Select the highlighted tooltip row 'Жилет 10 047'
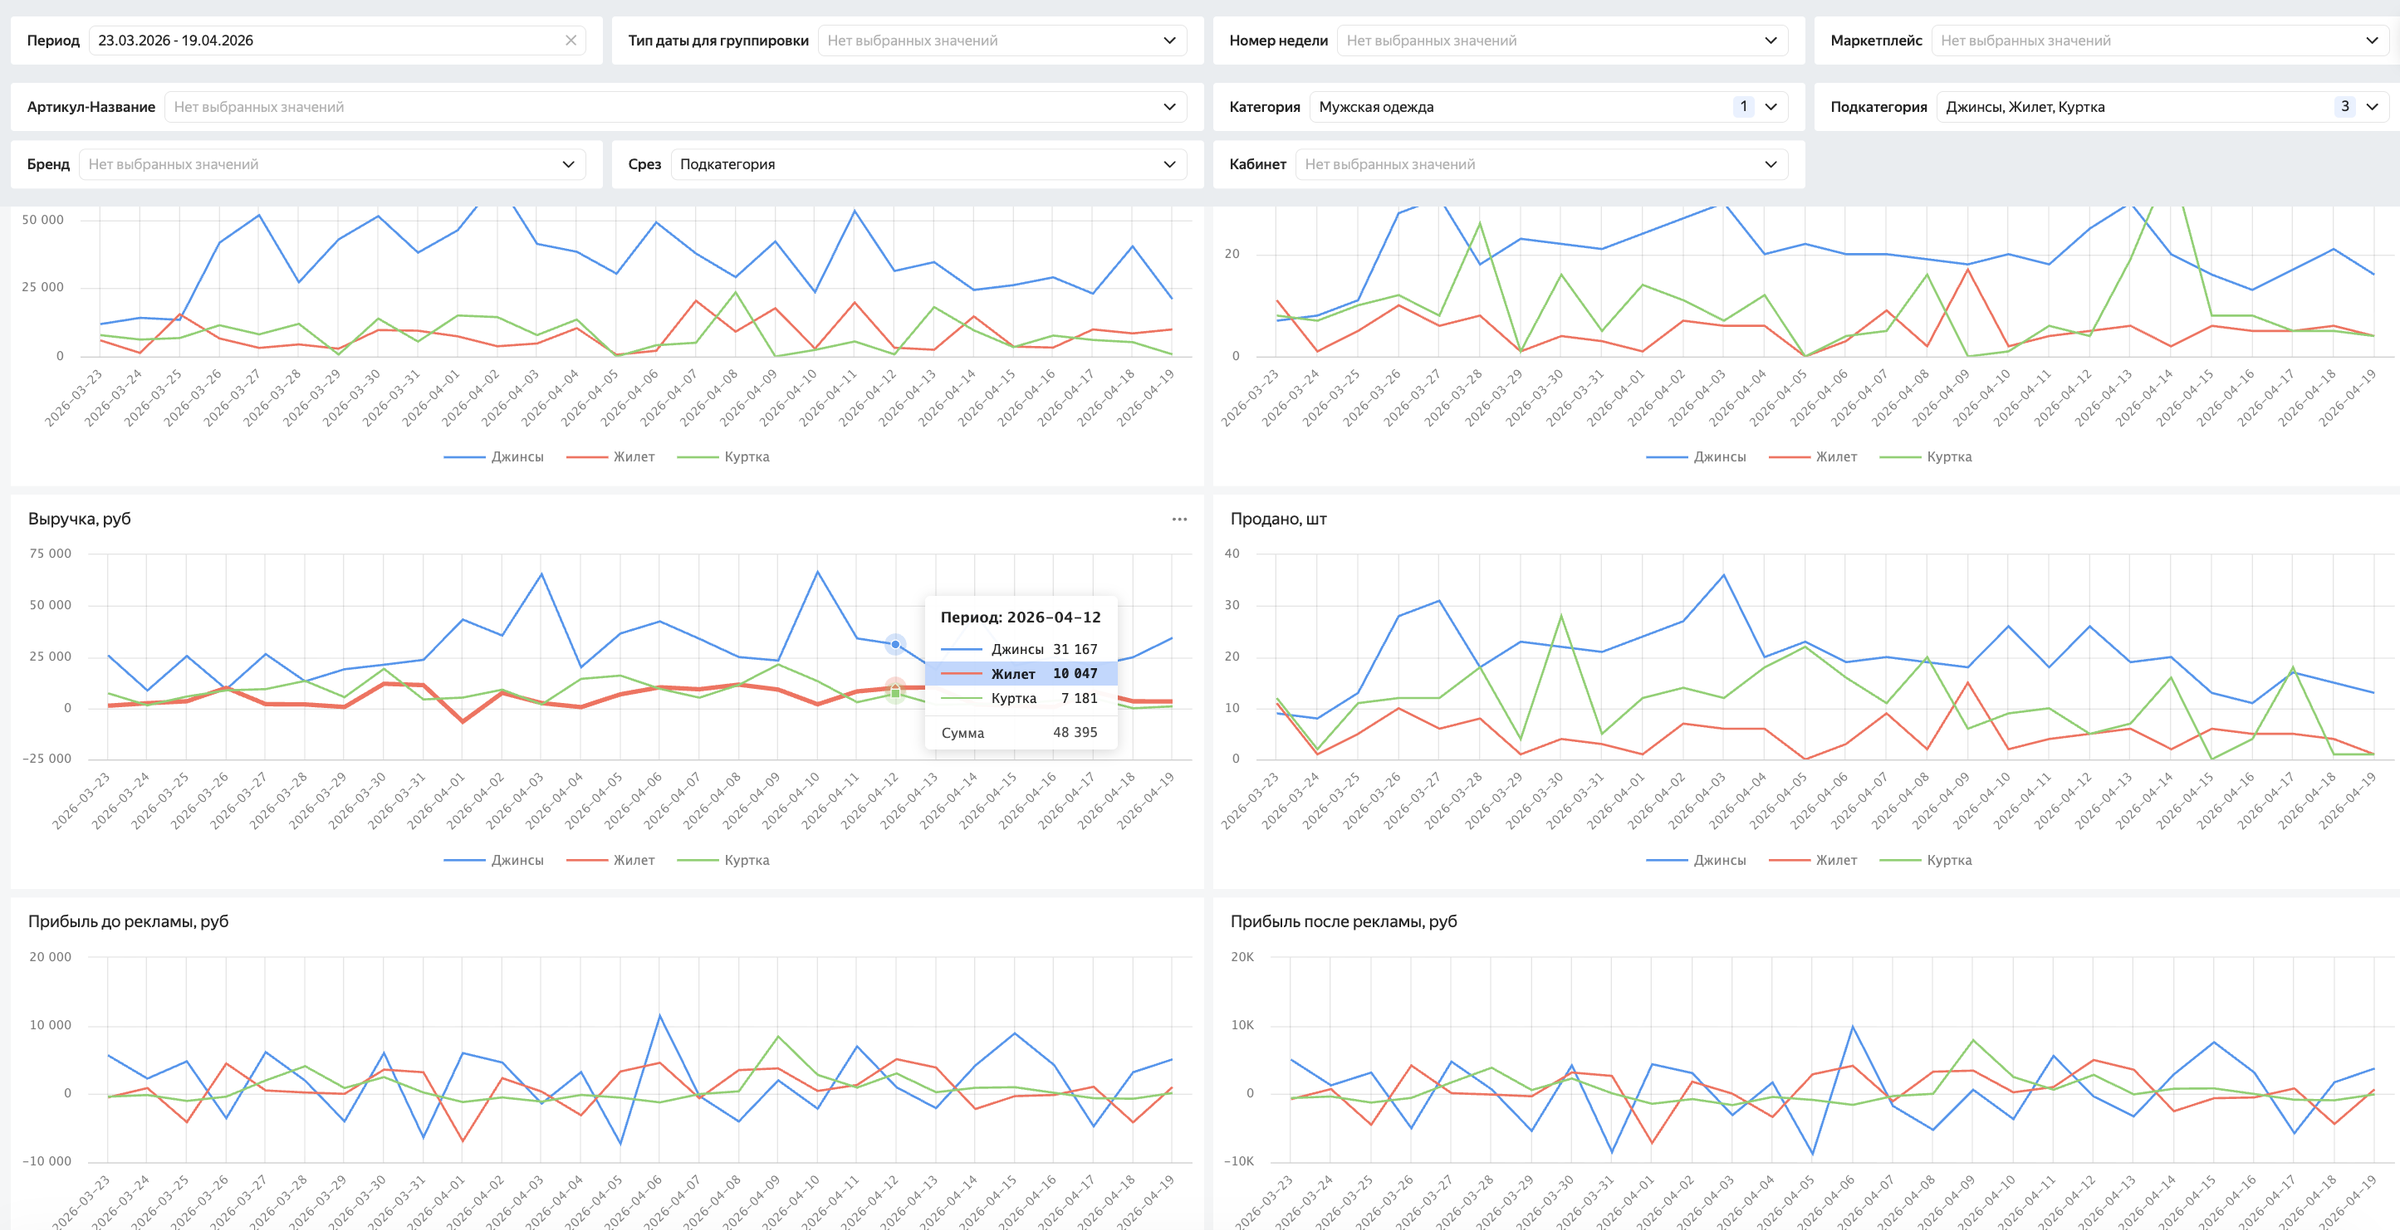Image resolution: width=2400 pixels, height=1230 pixels. (1020, 674)
